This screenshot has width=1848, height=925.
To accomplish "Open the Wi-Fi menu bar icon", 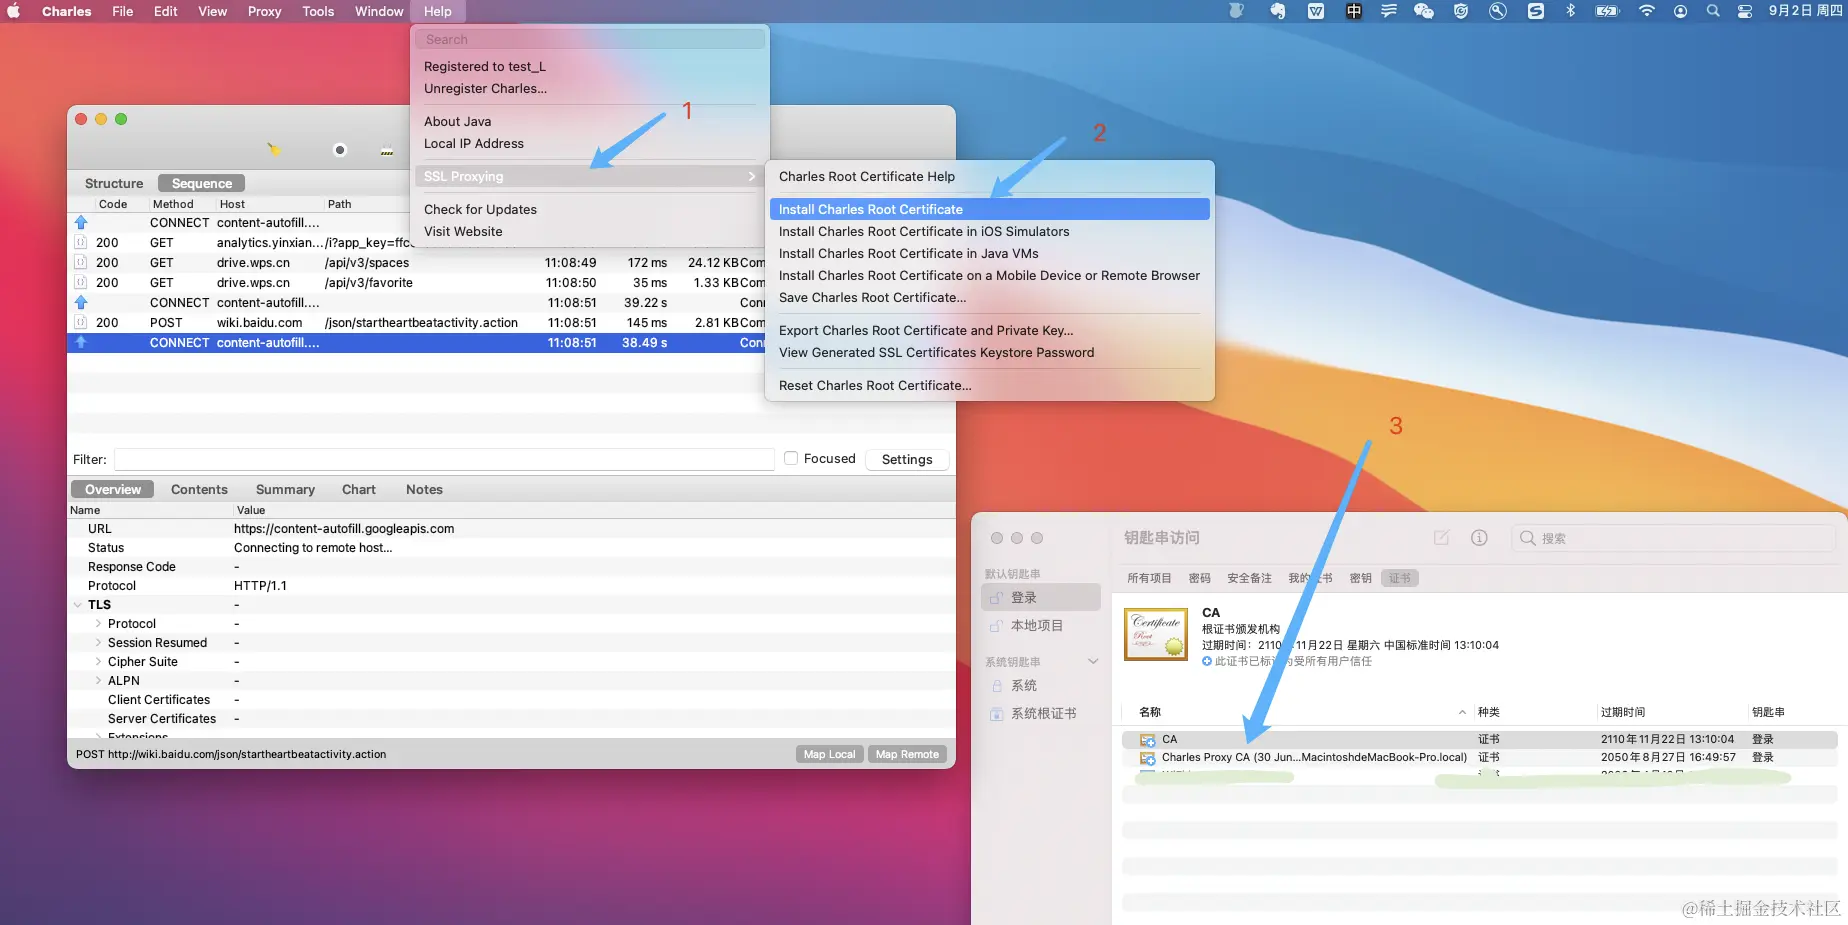I will [x=1646, y=11].
